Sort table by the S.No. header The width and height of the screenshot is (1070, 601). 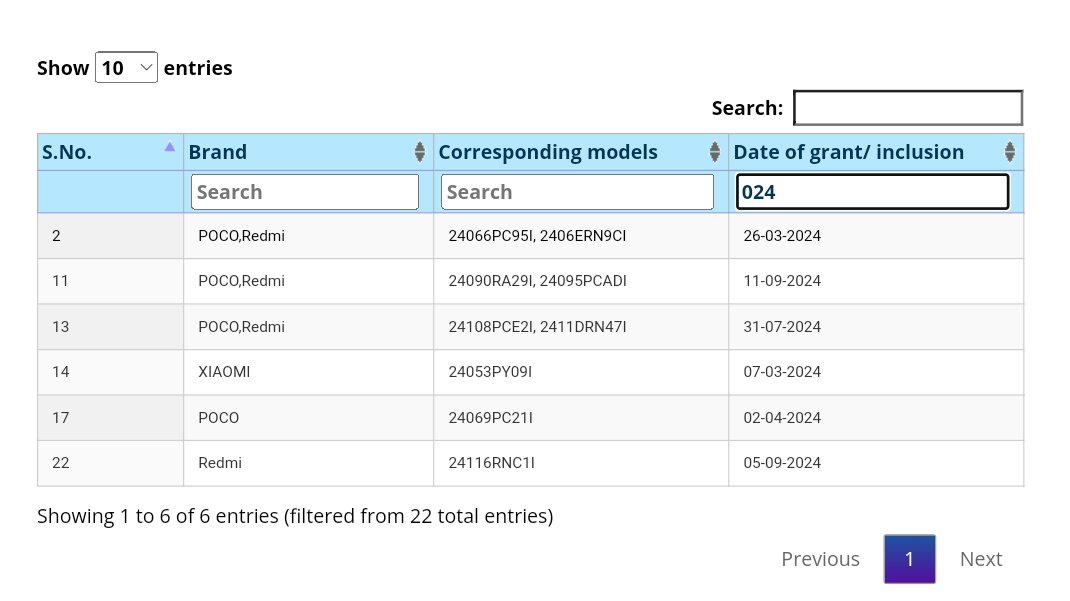(x=67, y=152)
